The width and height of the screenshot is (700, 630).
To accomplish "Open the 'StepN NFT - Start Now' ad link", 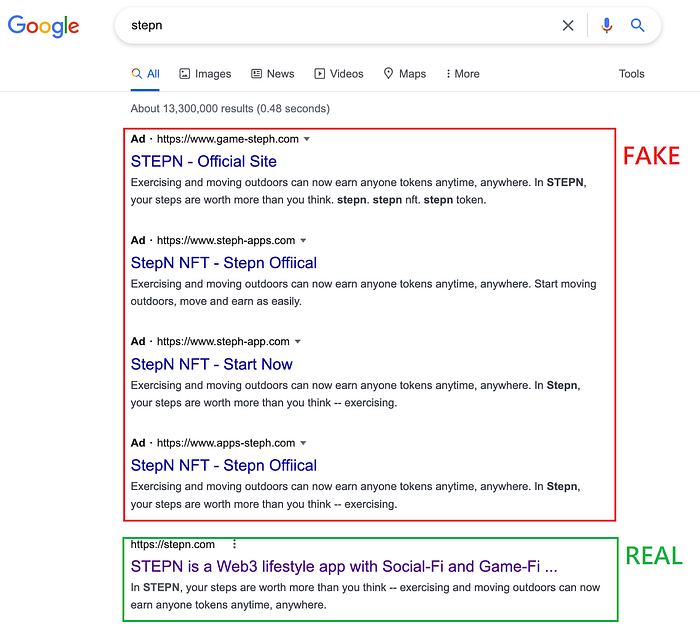I will [212, 364].
